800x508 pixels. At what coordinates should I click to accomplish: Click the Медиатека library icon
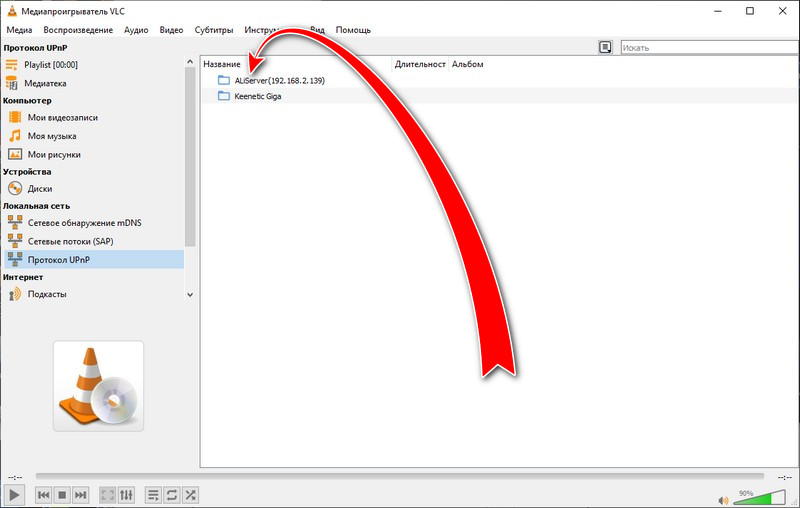click(x=11, y=83)
